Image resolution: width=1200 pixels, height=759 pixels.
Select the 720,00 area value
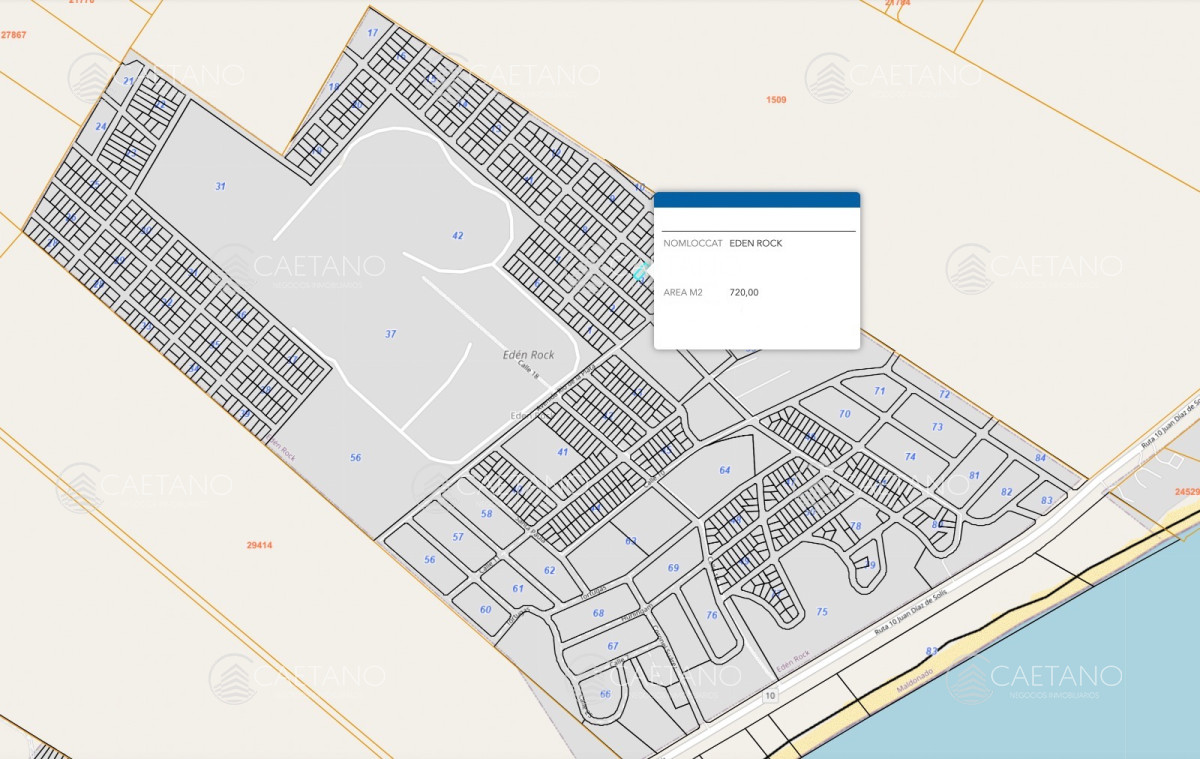(x=744, y=293)
